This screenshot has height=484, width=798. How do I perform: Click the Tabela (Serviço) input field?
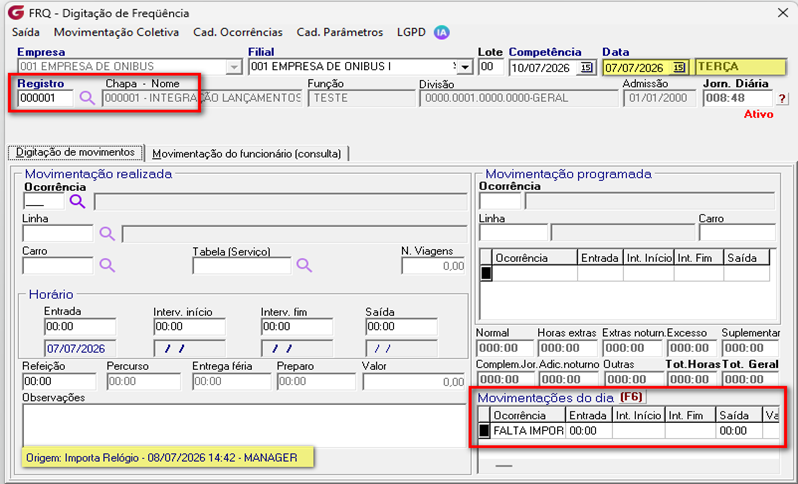tap(242, 265)
